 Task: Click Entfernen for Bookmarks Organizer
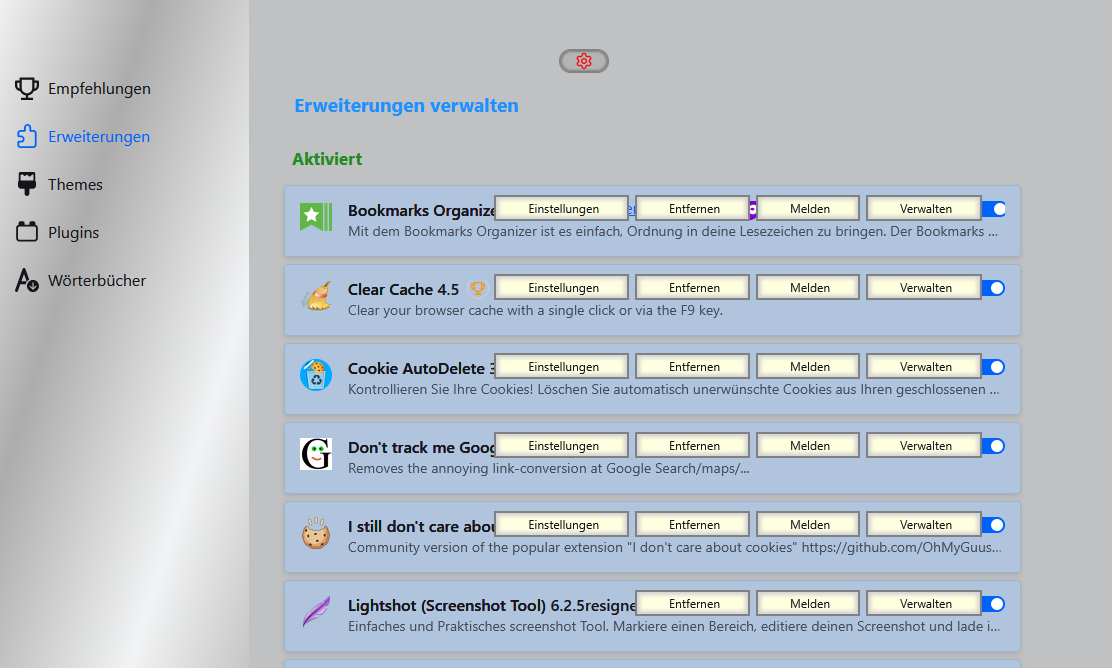pos(692,208)
